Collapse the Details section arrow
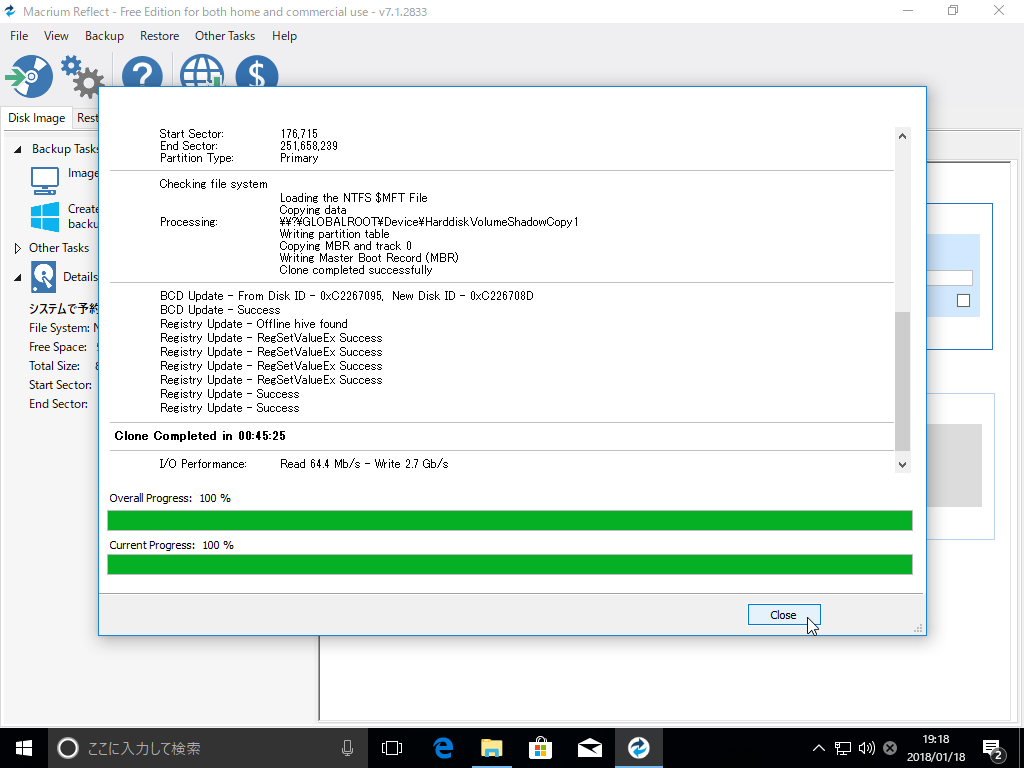This screenshot has height=768, width=1024. [x=18, y=278]
